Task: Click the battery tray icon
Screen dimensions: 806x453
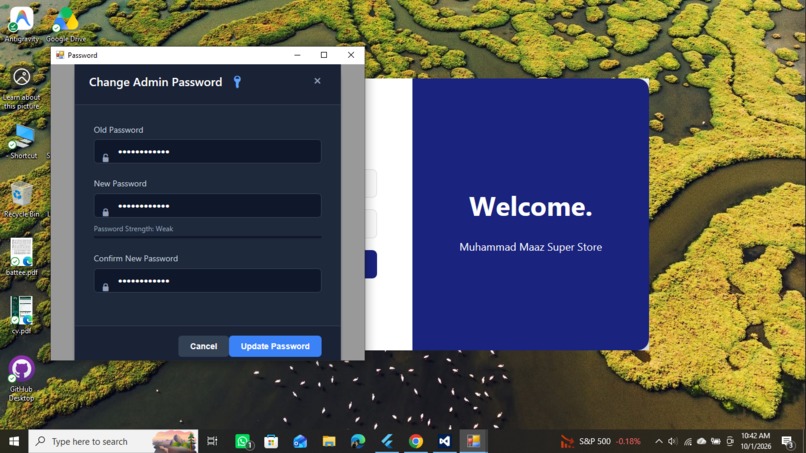Action: tap(715, 441)
